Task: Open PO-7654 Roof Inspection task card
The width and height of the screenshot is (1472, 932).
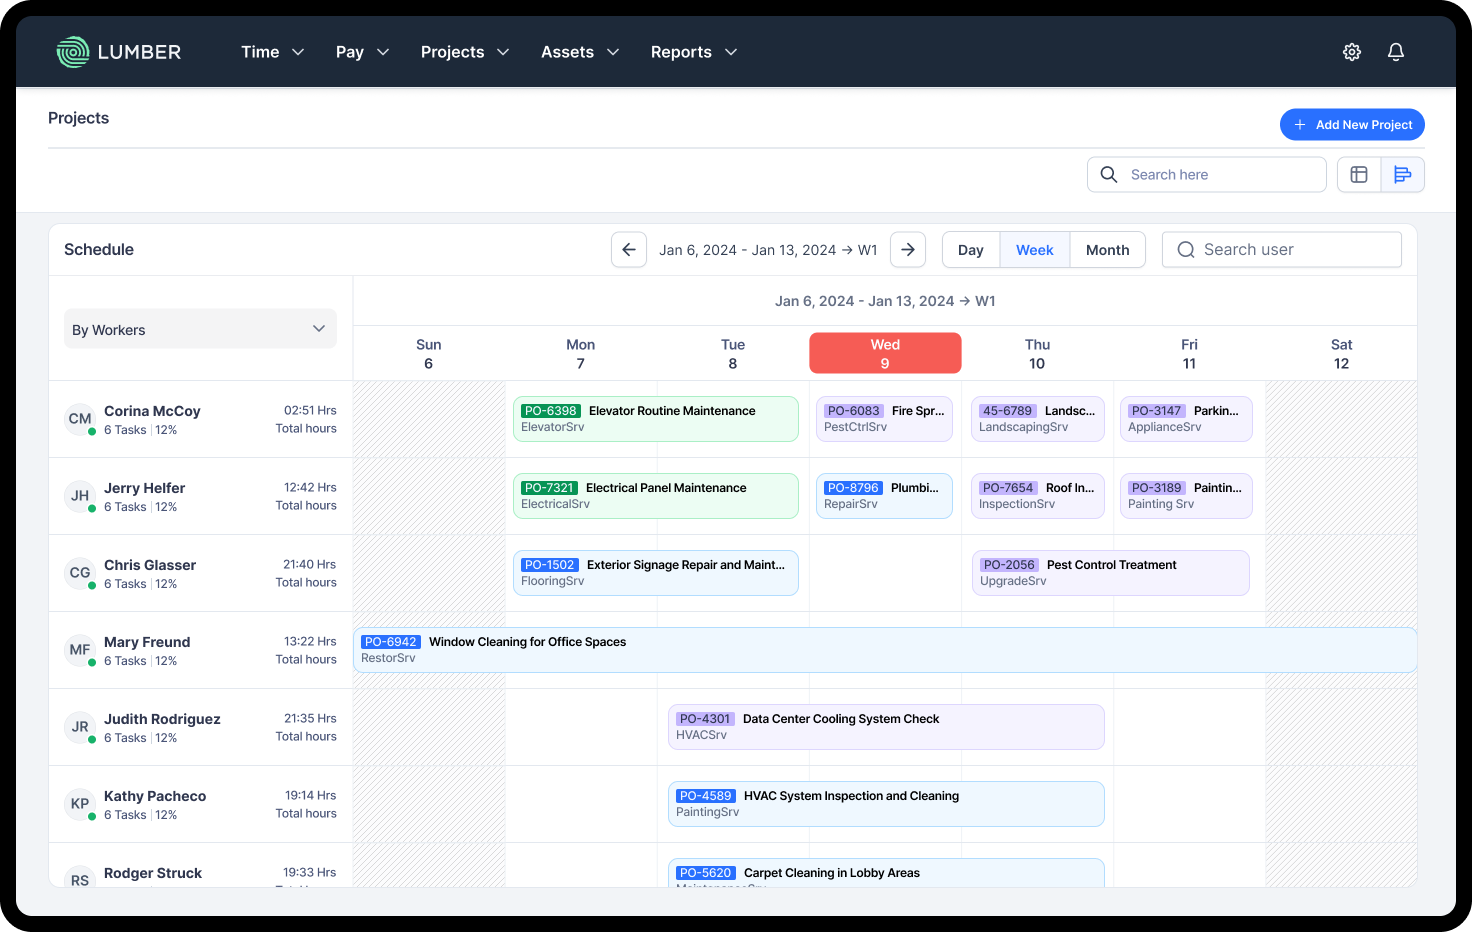Action: click(x=1038, y=496)
